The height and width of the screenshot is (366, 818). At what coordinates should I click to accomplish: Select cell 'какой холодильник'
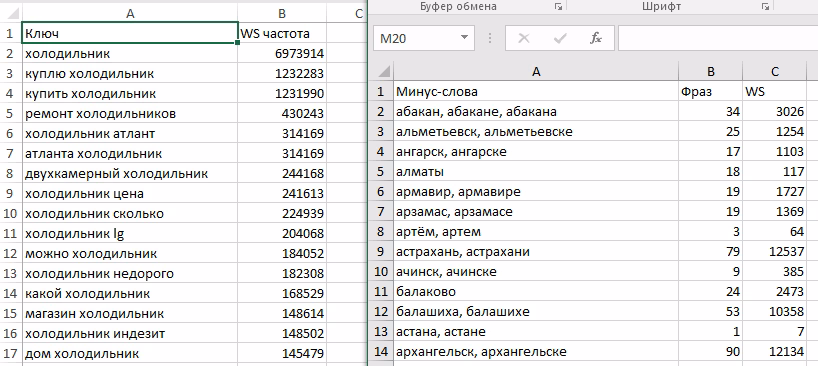(x=130, y=294)
